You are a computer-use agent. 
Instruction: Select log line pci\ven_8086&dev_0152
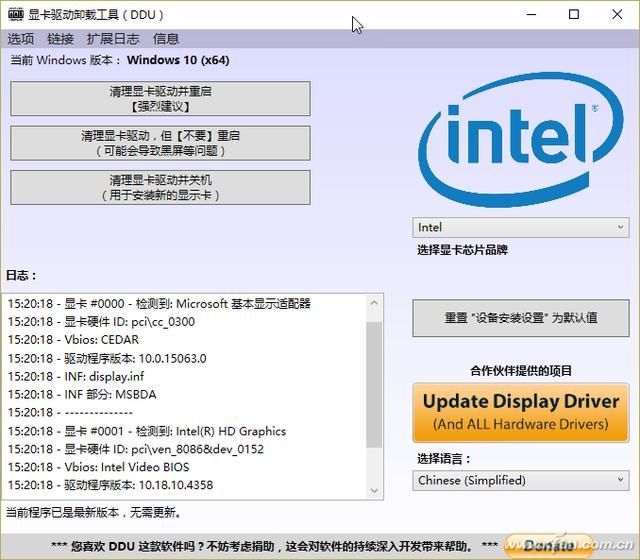coord(136,449)
